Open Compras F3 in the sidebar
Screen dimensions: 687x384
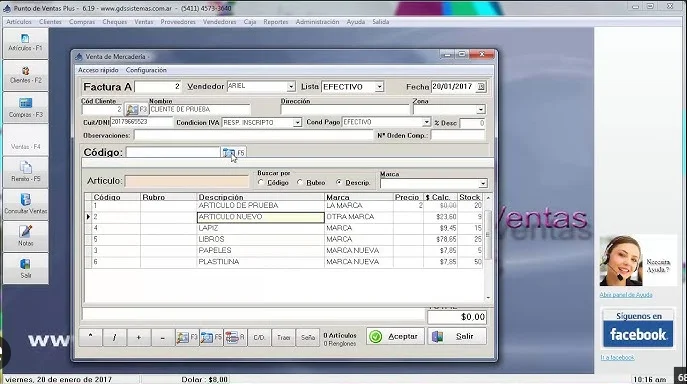[25, 108]
